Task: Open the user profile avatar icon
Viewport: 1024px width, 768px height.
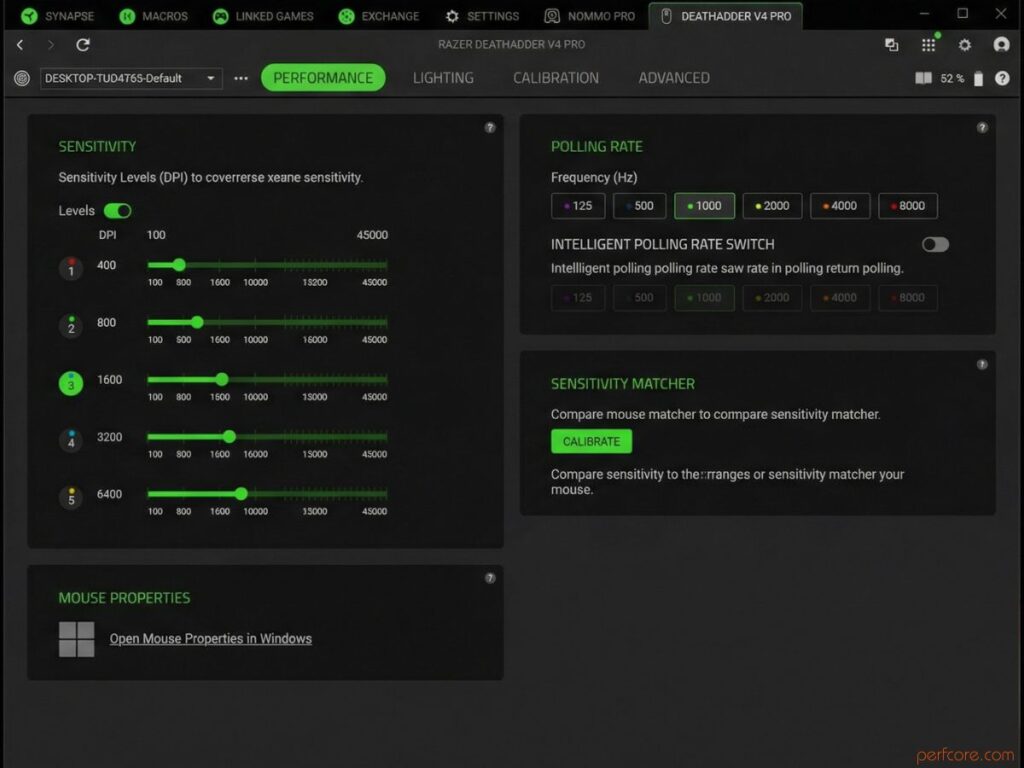Action: [1001, 45]
